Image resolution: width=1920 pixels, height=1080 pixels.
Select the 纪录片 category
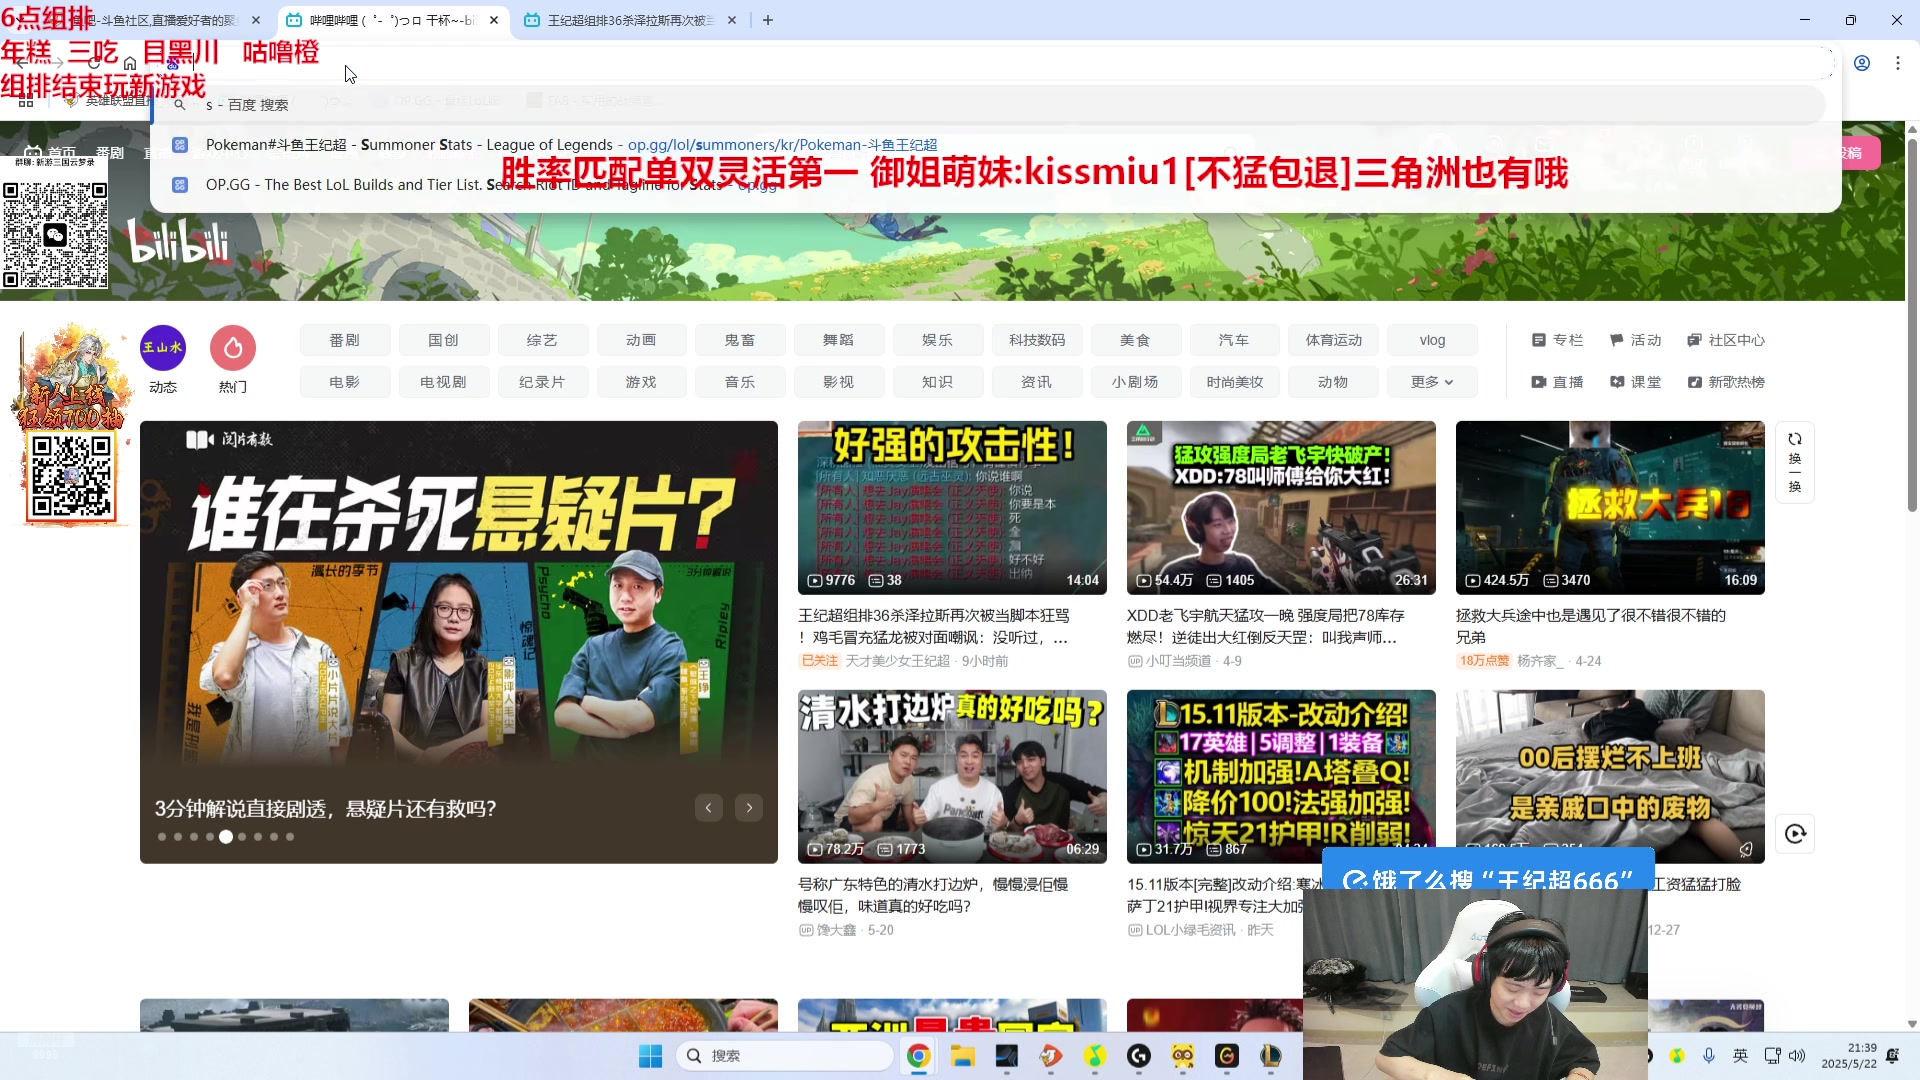click(542, 382)
